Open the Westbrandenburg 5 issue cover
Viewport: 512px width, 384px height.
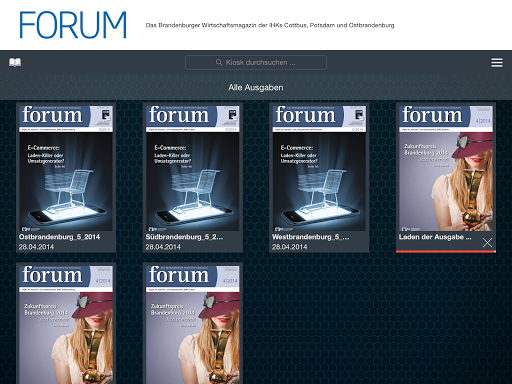pyautogui.click(x=319, y=168)
